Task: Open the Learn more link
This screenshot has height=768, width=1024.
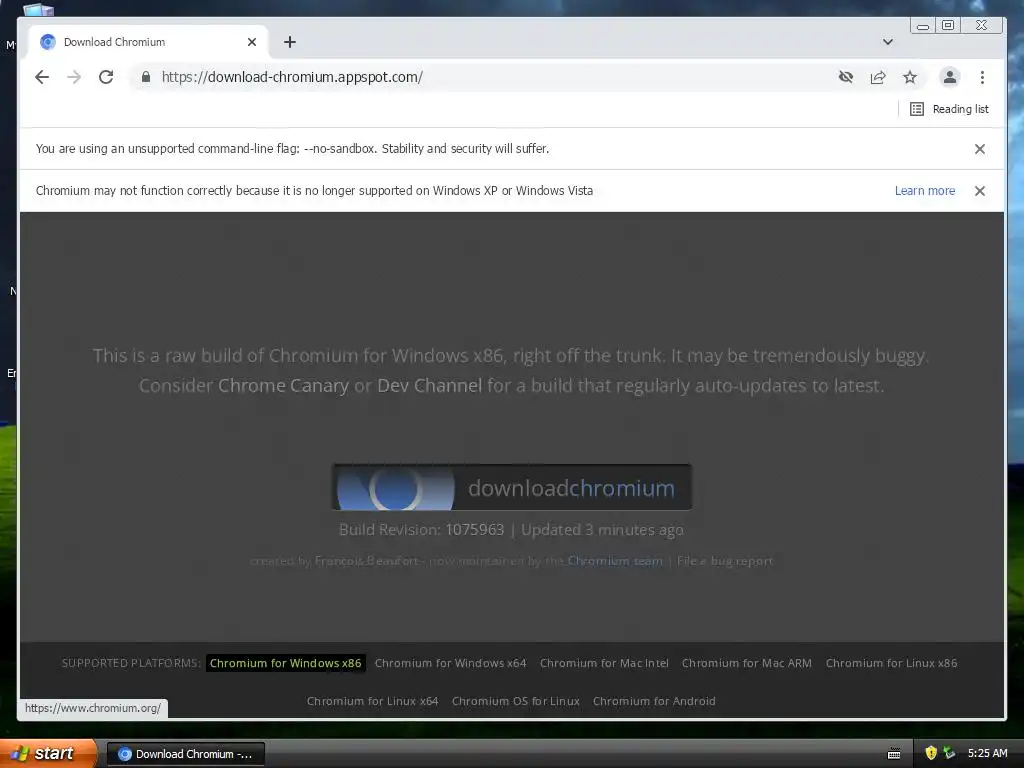Action: tap(925, 191)
